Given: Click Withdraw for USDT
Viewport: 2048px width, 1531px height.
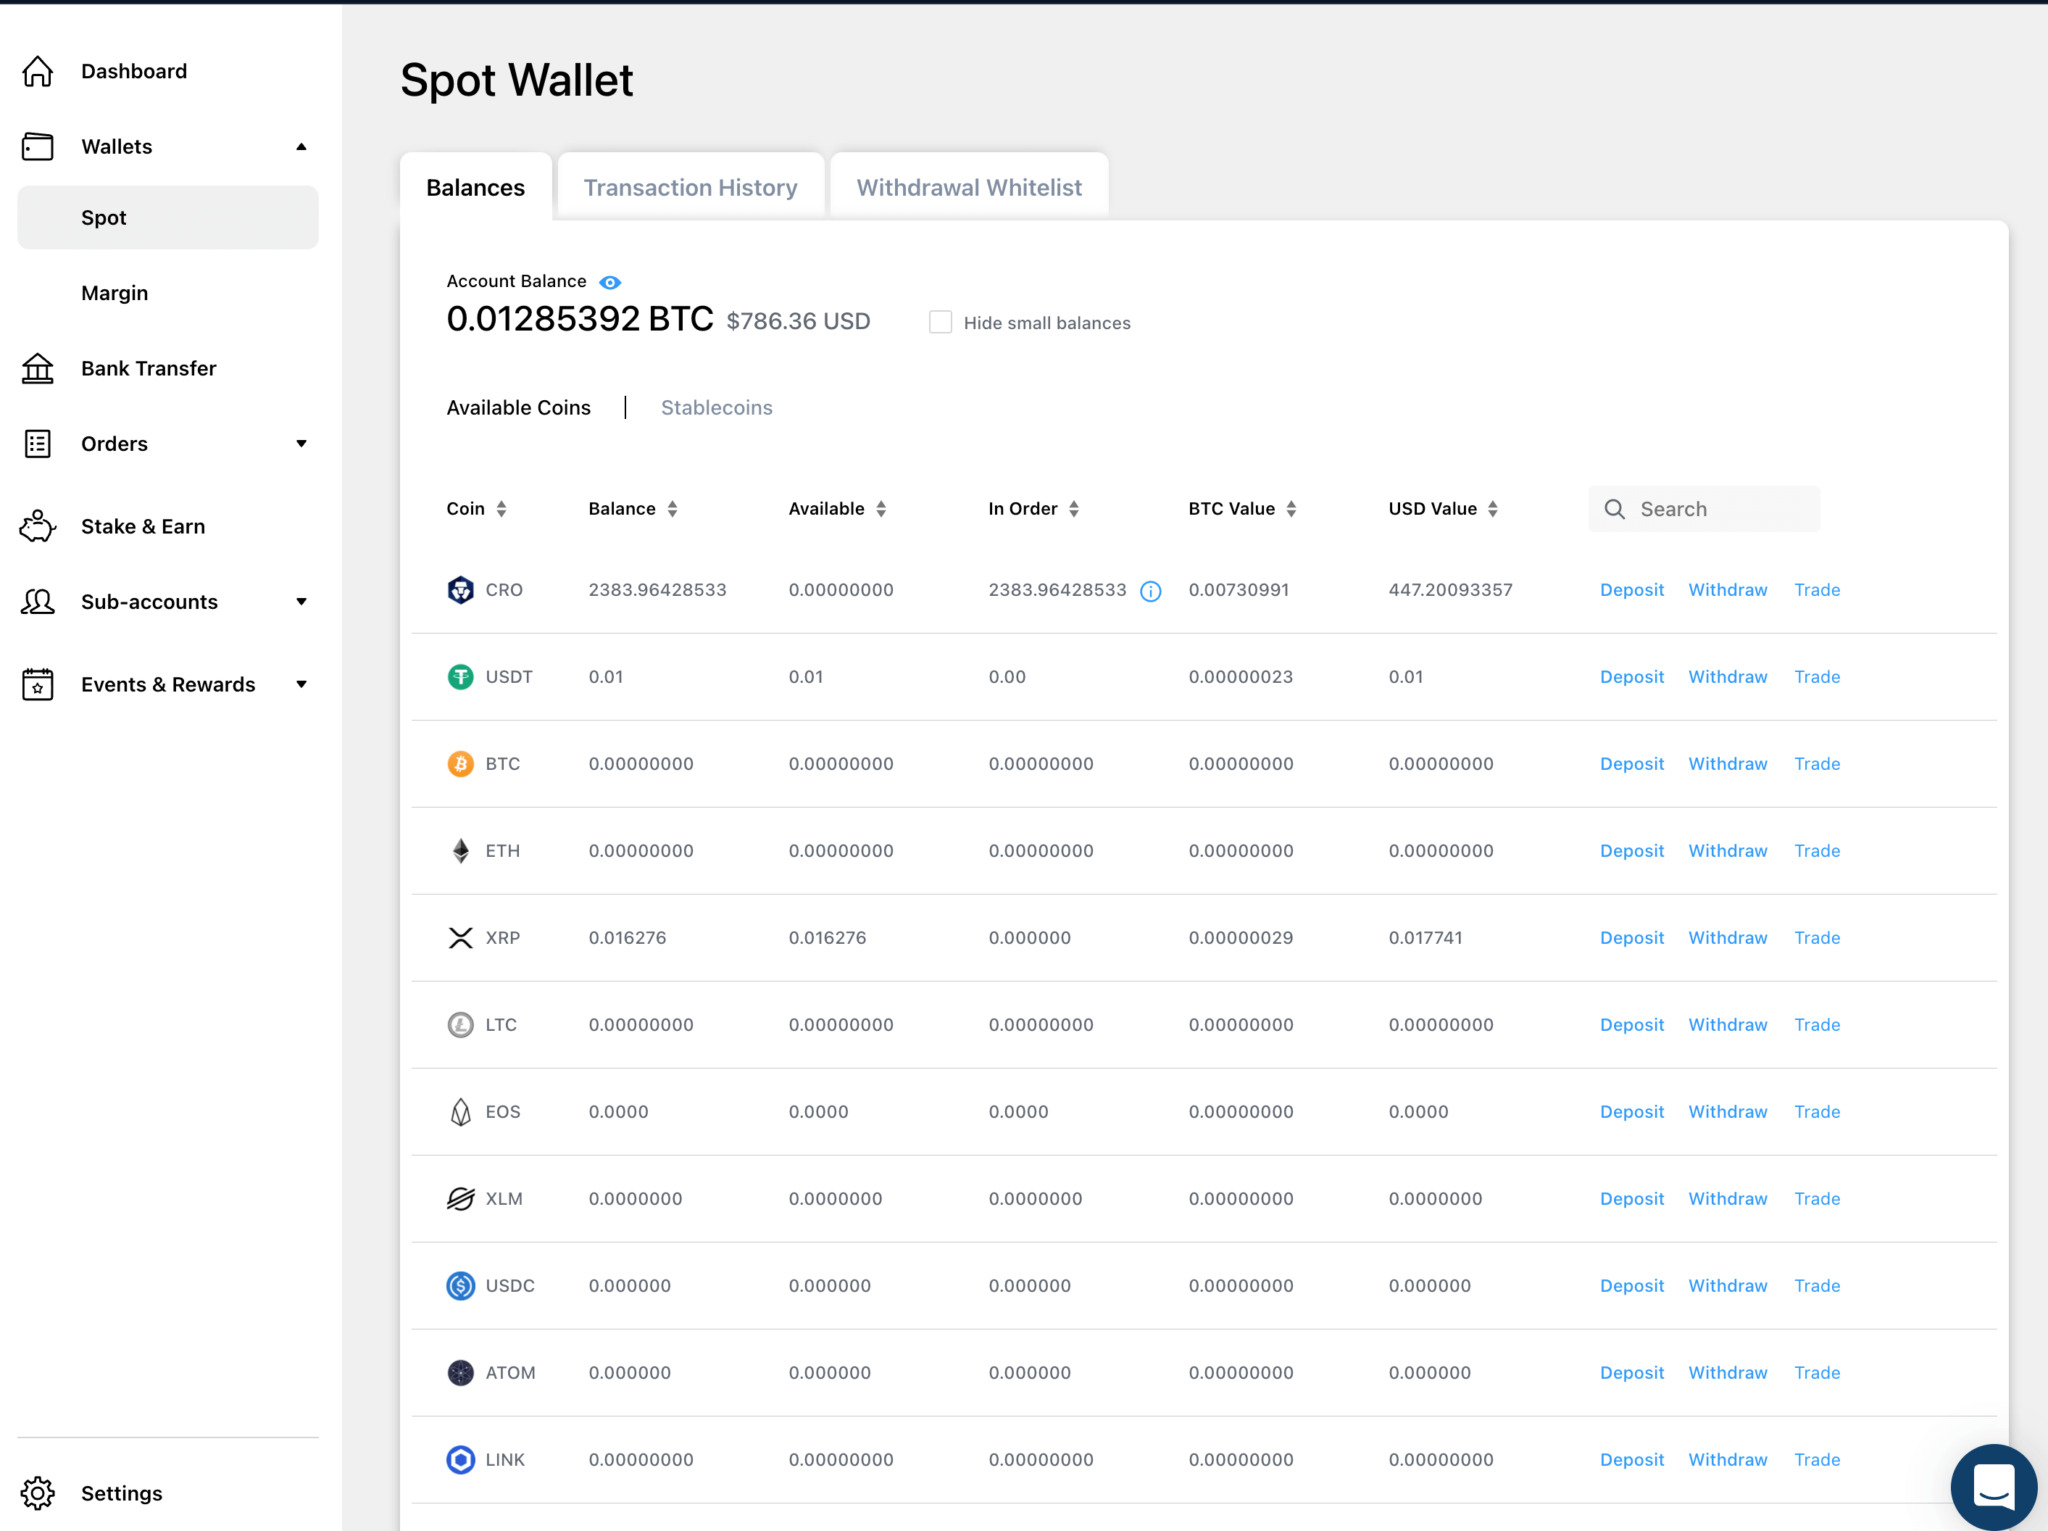Looking at the screenshot, I should pos(1727,677).
